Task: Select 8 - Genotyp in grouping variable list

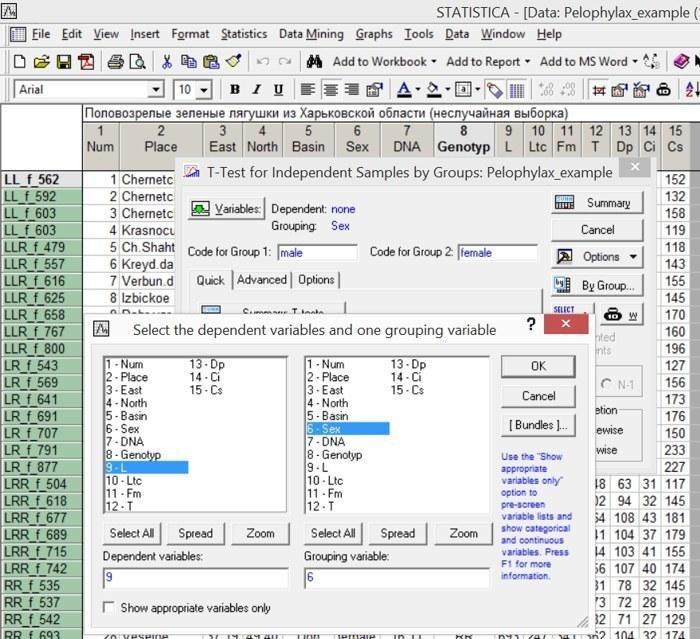Action: coord(334,455)
